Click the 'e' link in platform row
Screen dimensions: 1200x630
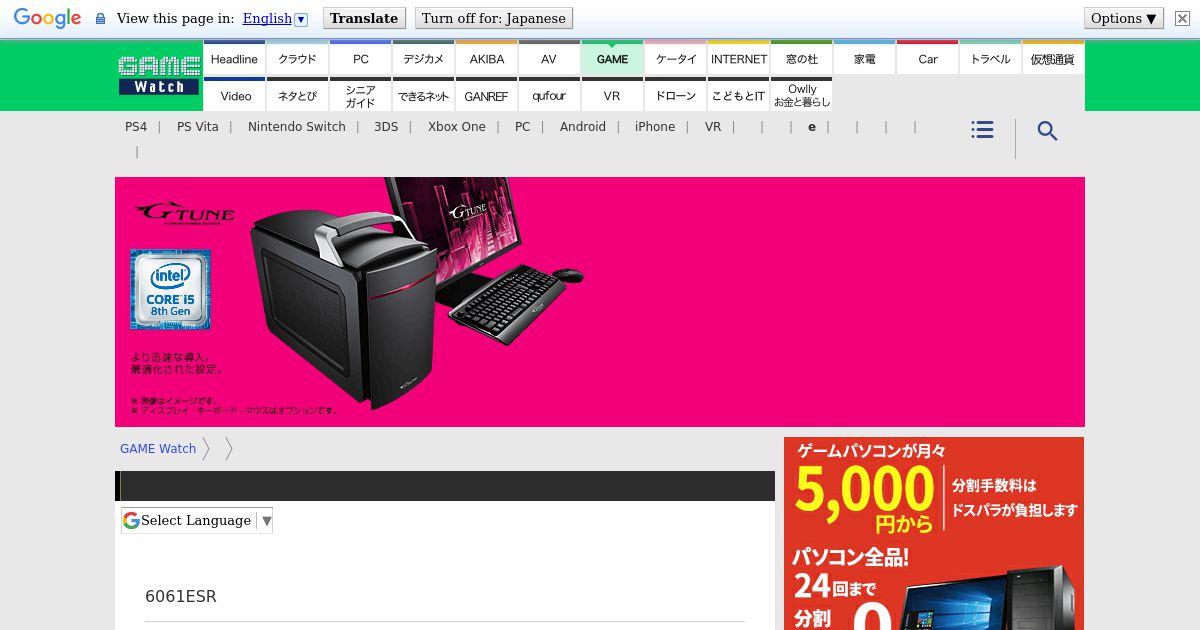[x=812, y=127]
